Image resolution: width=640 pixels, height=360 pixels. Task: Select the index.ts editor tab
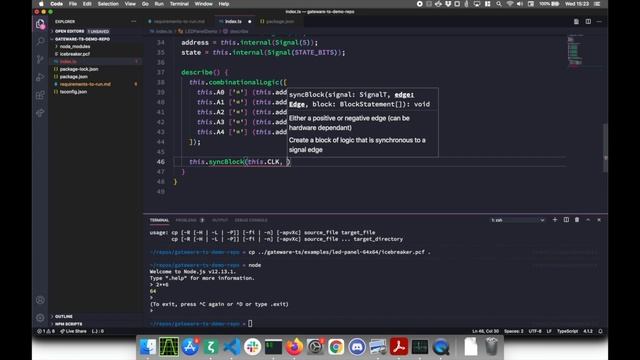click(233, 21)
